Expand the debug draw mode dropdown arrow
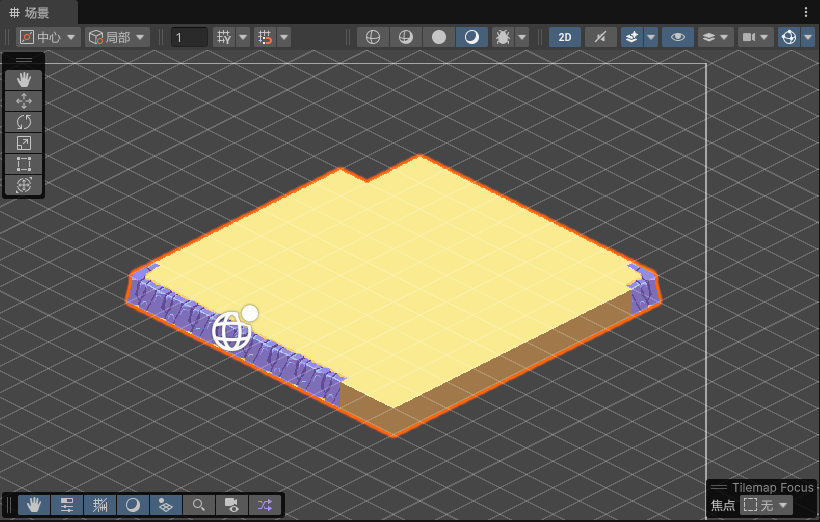This screenshot has height=522, width=820. (522, 37)
